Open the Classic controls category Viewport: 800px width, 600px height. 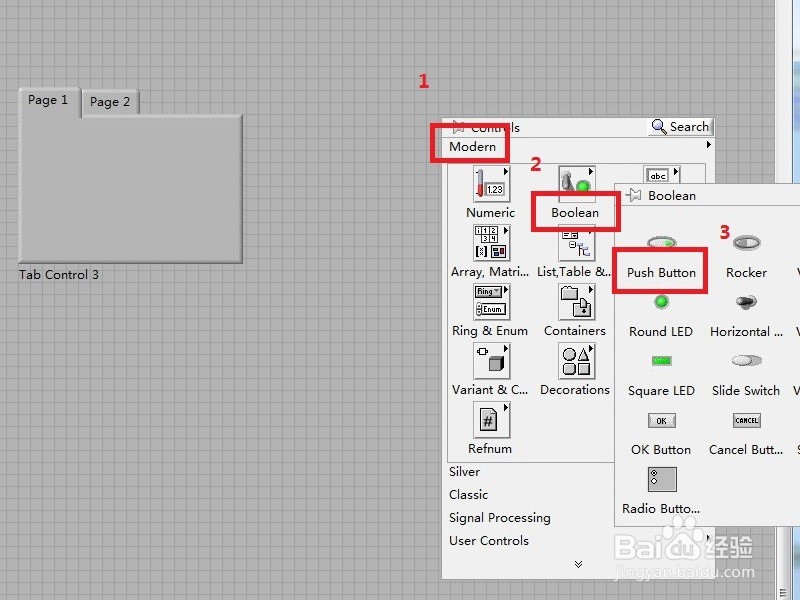pos(468,494)
